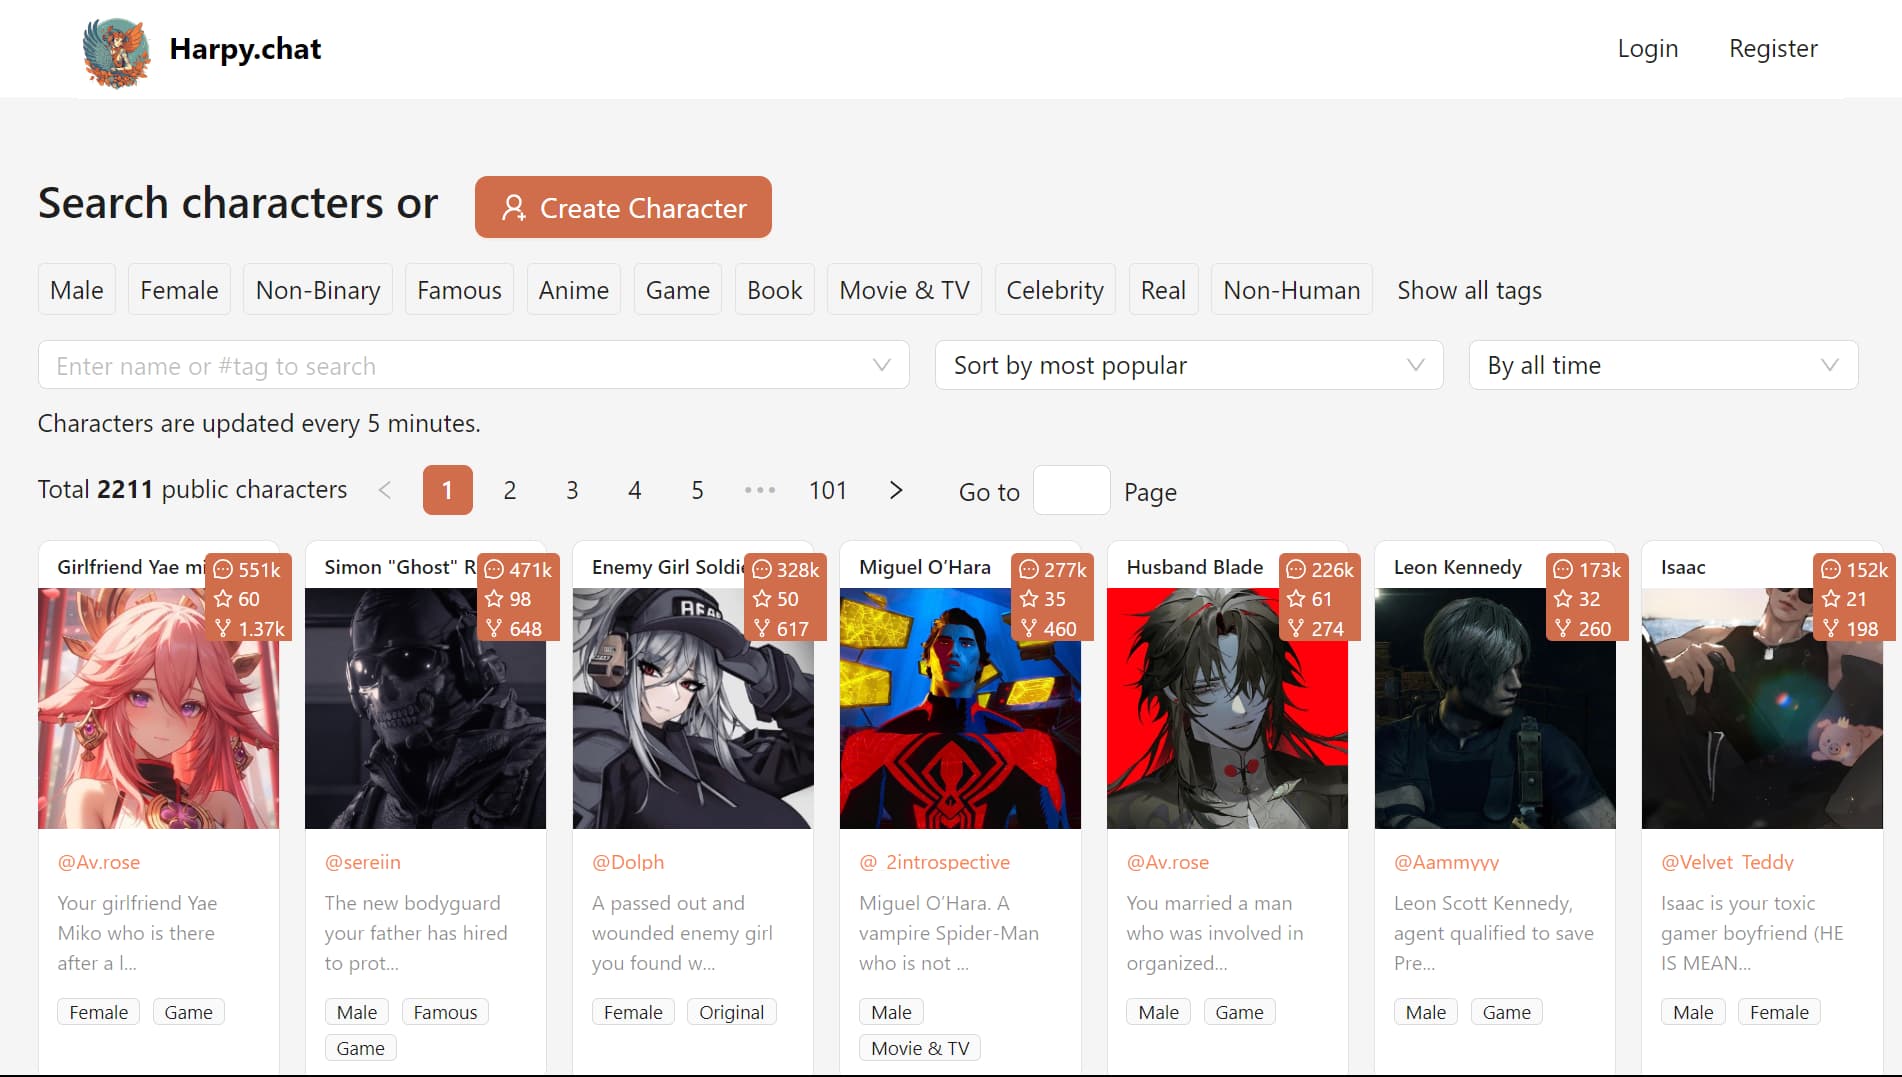
Task: Visit @Velvet_Teddy creator profile
Action: 1727,862
